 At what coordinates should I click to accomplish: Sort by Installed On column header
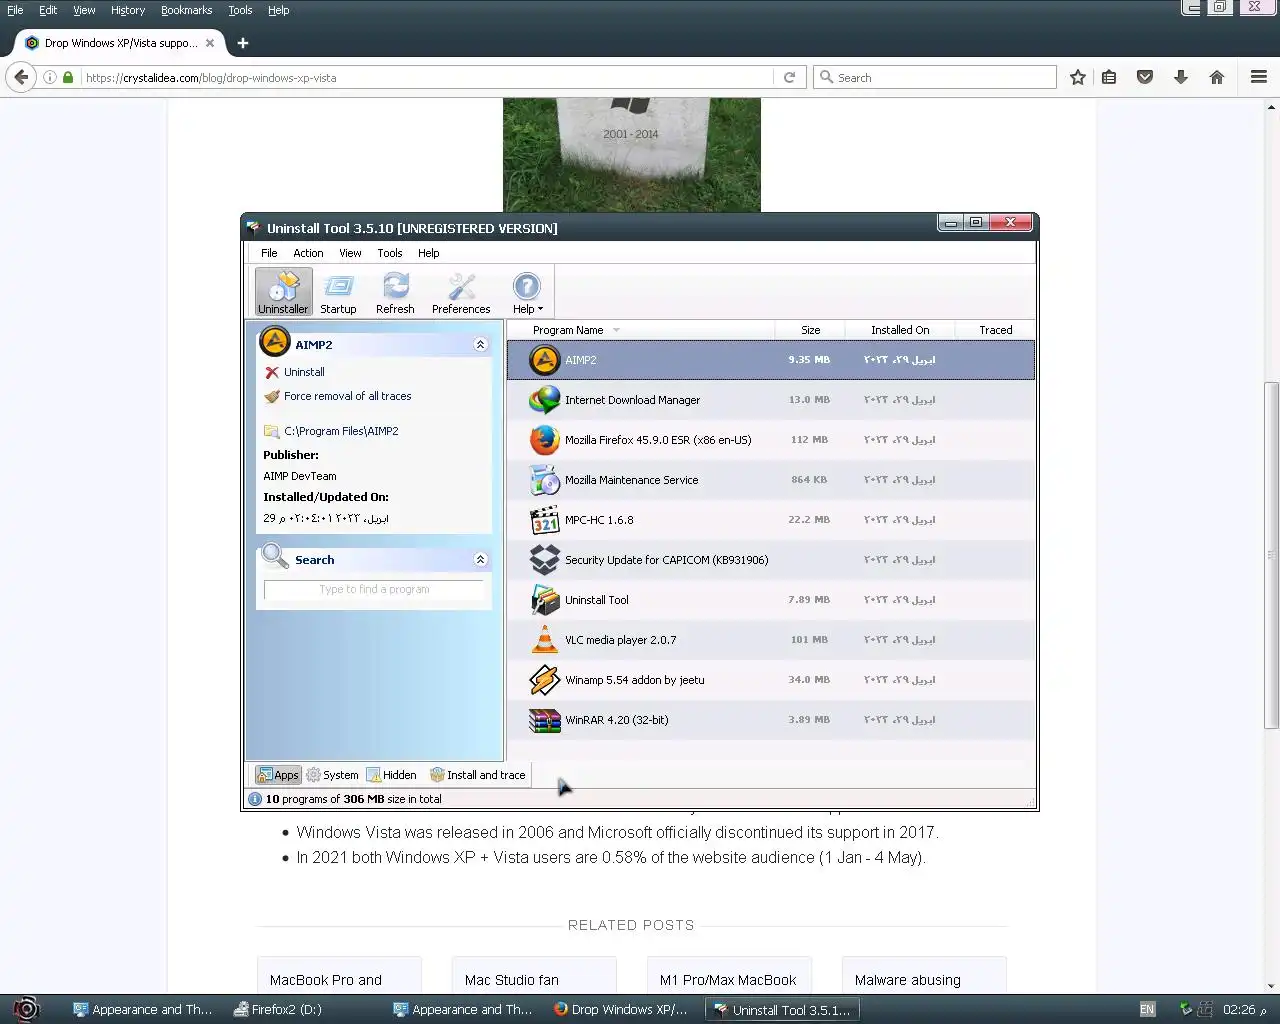click(900, 330)
